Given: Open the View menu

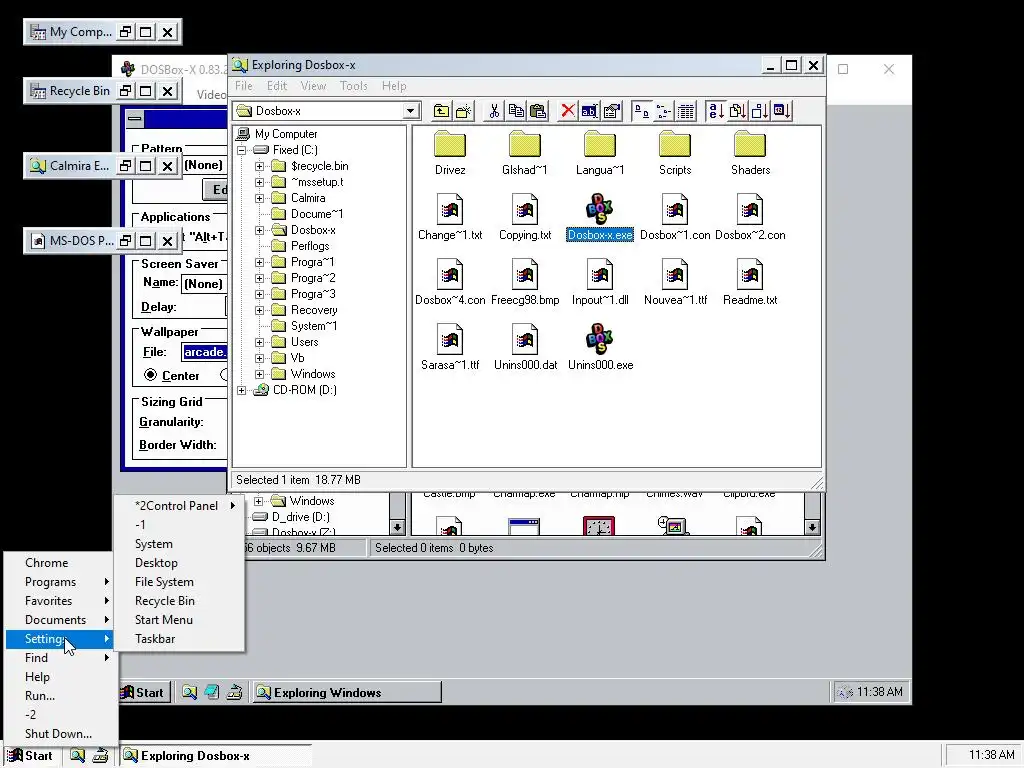Looking at the screenshot, I should pos(313,86).
